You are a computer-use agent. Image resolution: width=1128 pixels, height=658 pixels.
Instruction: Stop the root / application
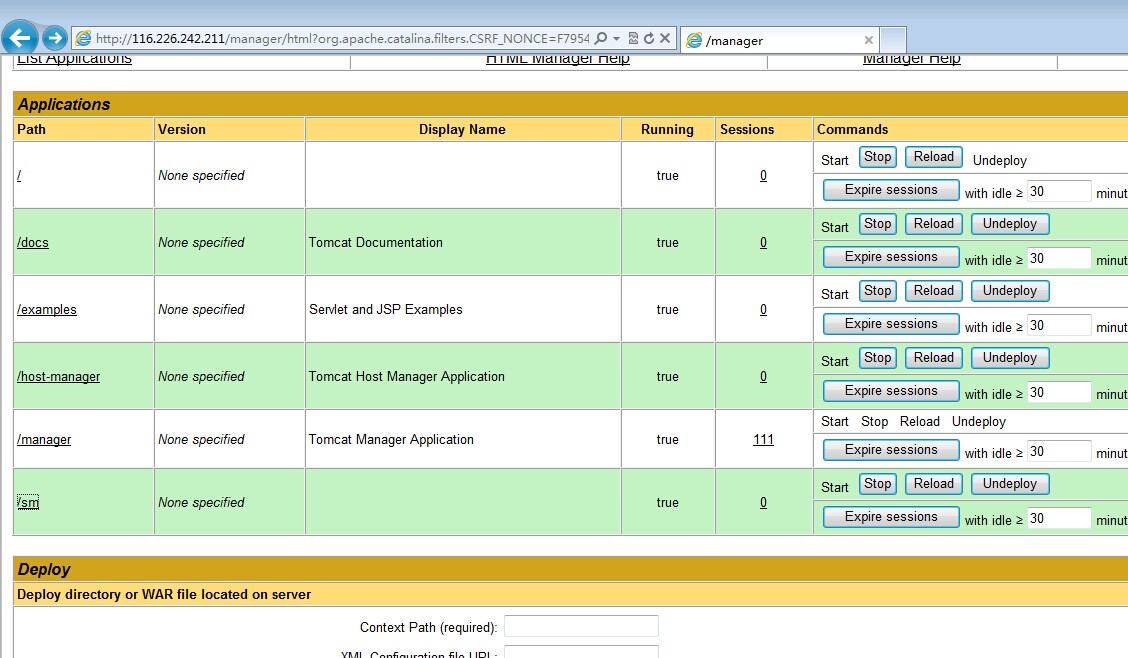[878, 157]
